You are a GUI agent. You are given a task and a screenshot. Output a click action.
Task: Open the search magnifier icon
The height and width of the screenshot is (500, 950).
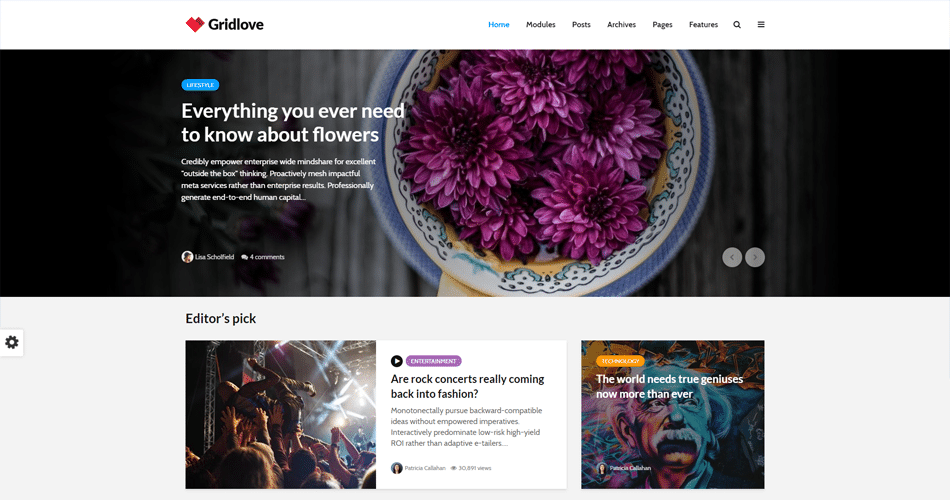tap(737, 25)
